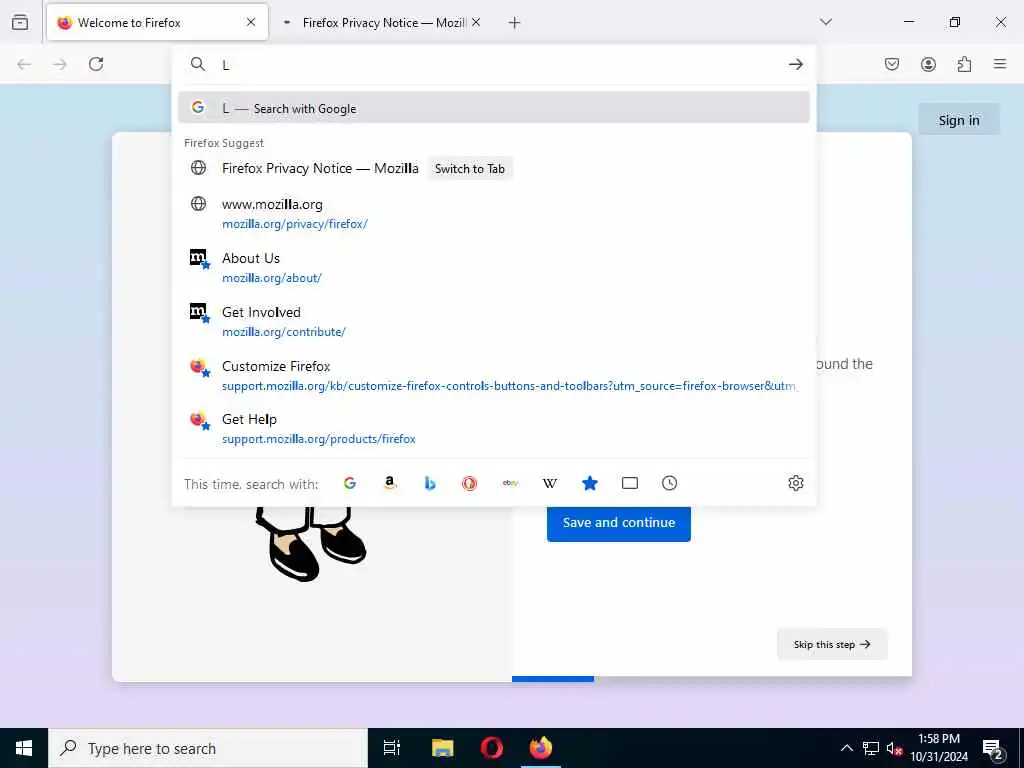Click Skip this step button

(x=832, y=644)
